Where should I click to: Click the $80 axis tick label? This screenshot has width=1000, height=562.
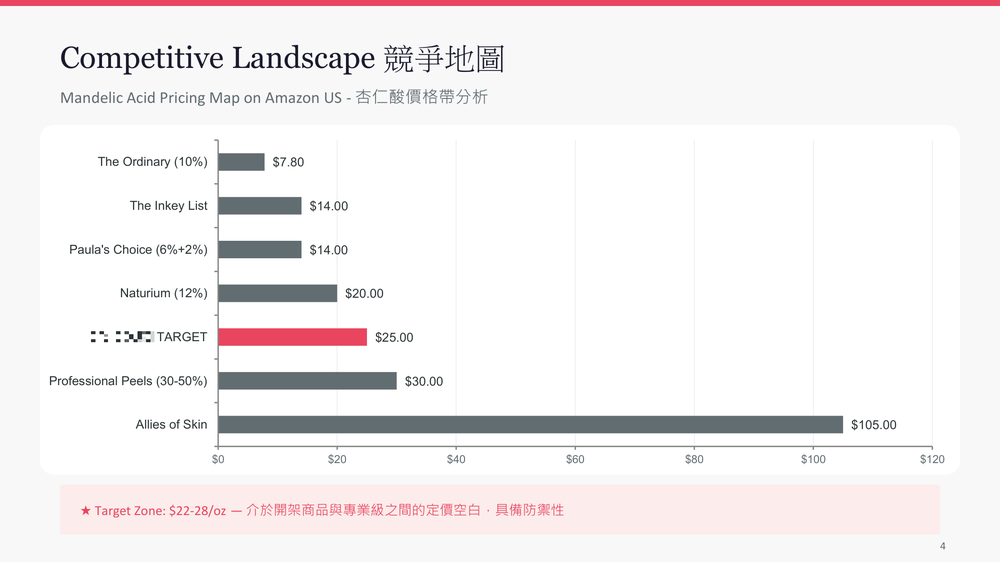(695, 459)
